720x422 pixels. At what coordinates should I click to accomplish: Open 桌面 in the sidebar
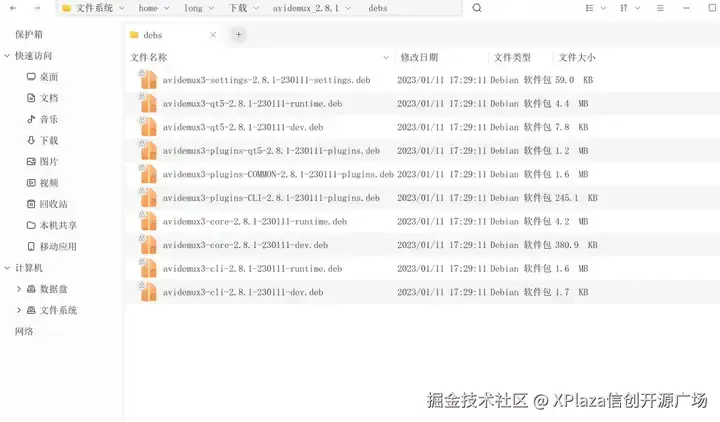(x=42, y=77)
